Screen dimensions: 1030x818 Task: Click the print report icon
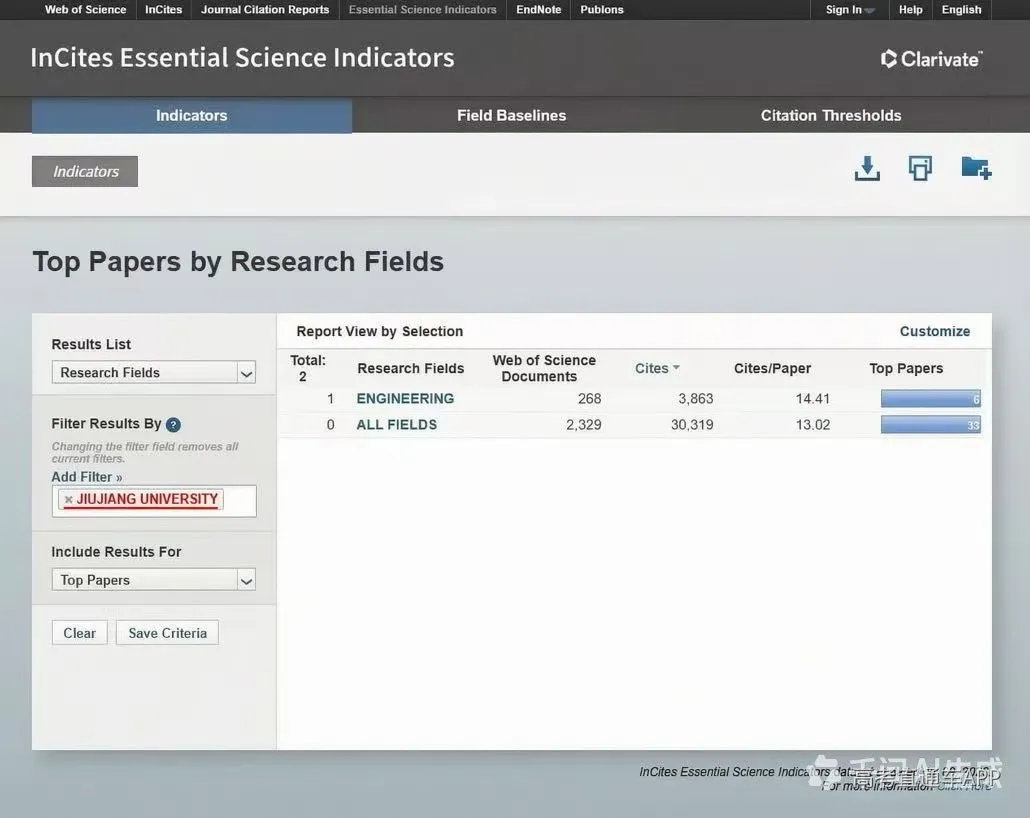coord(920,168)
